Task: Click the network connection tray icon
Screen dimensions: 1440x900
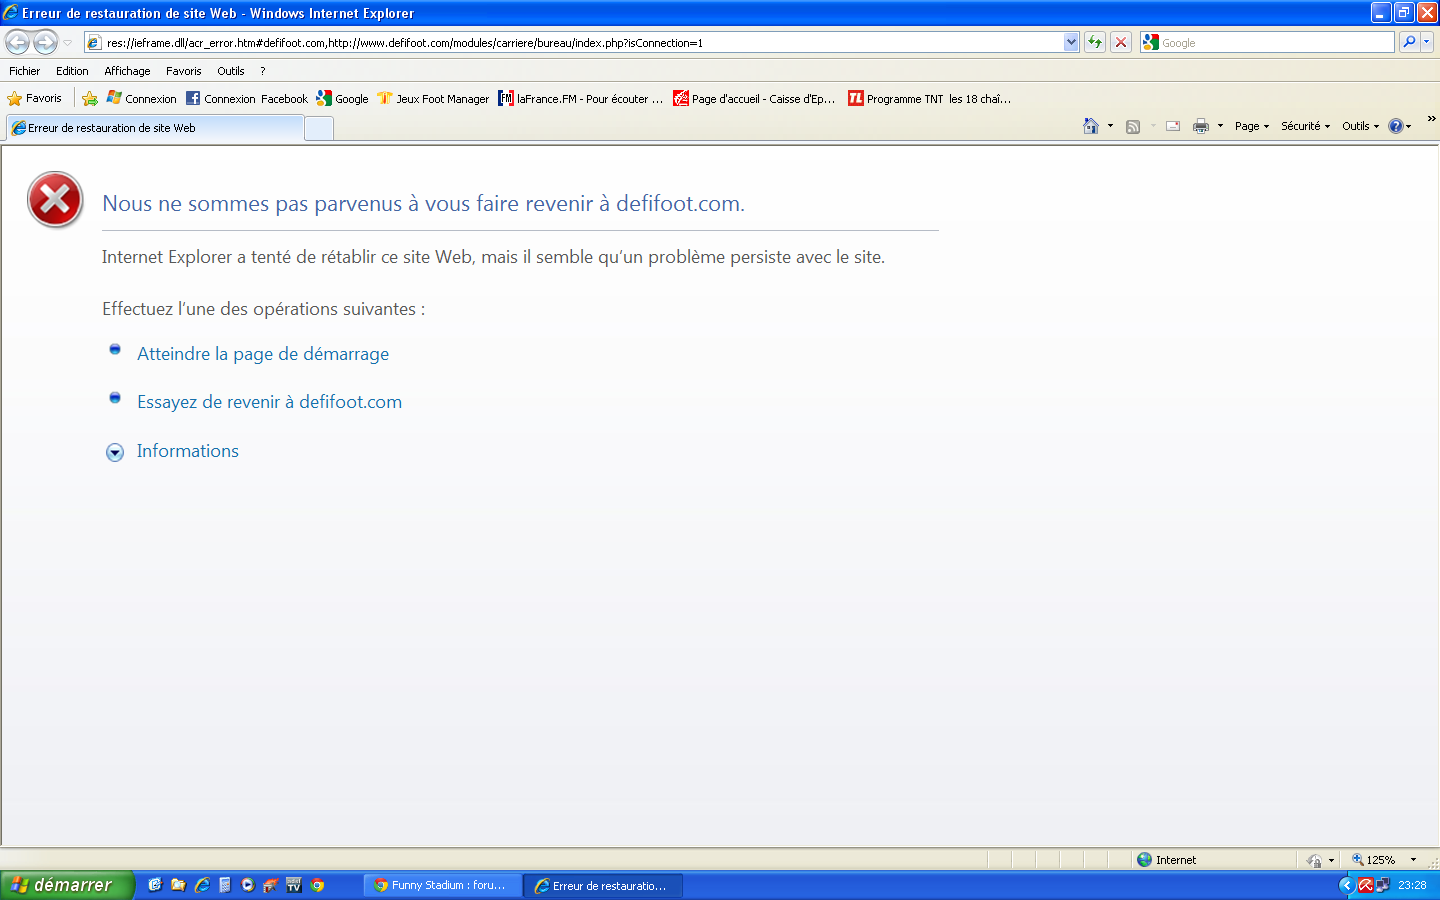Action: (1382, 885)
